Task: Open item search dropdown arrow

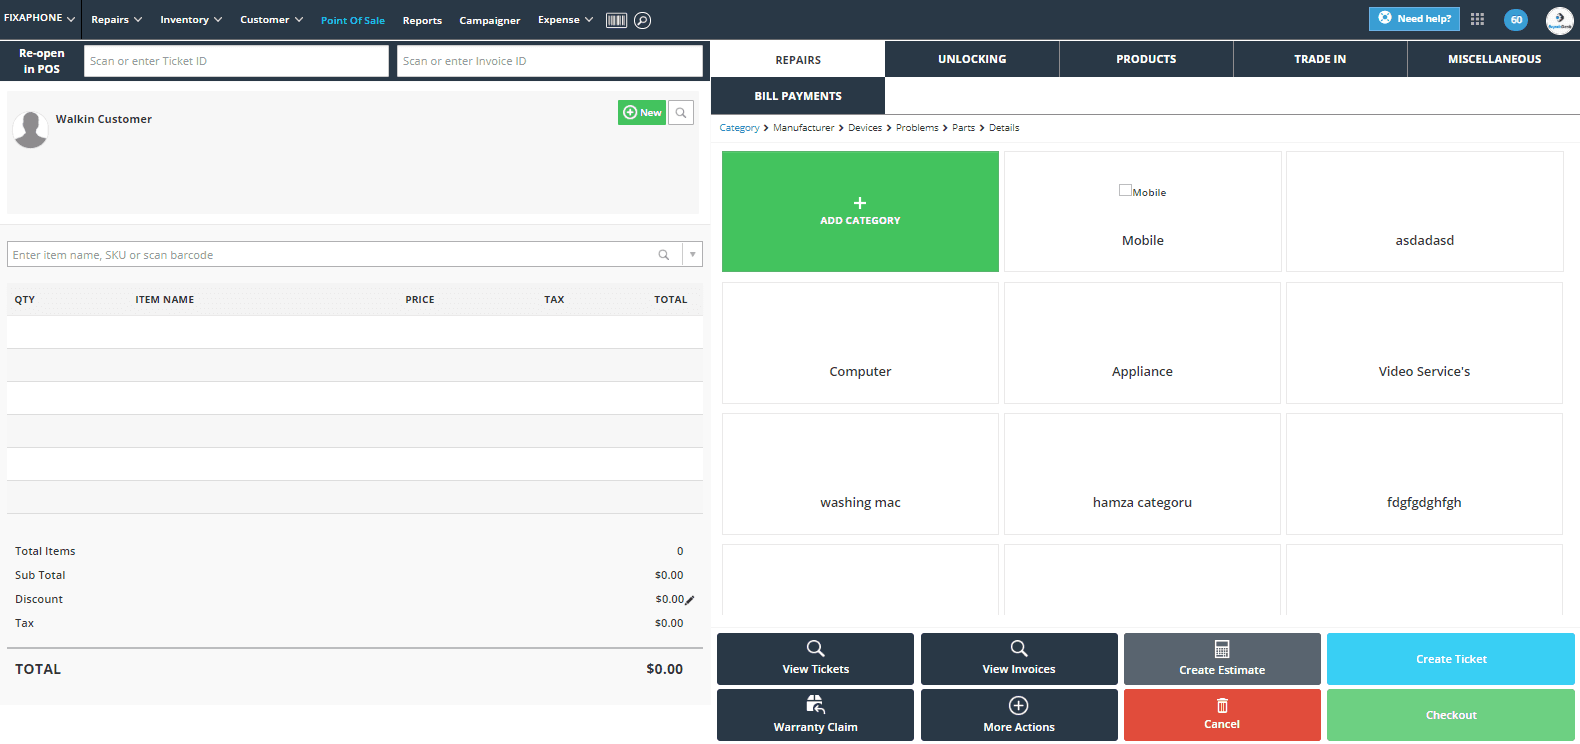Action: tap(692, 255)
